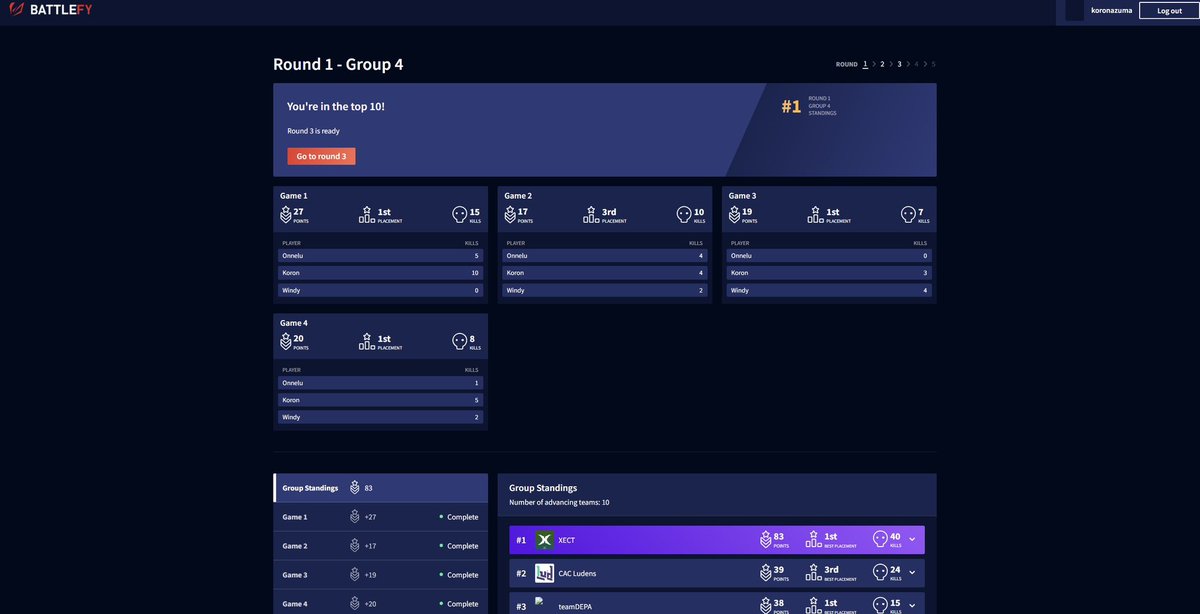The height and width of the screenshot is (614, 1200).
Task: Click the Game 1 placement podium icon
Action: [367, 214]
